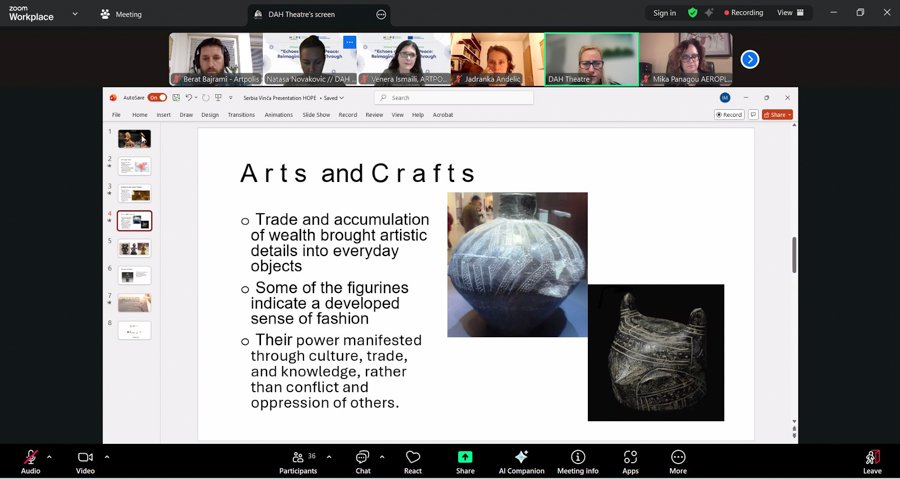900x479 pixels.
Task: Click the green Share screen icon
Action: tap(465, 459)
